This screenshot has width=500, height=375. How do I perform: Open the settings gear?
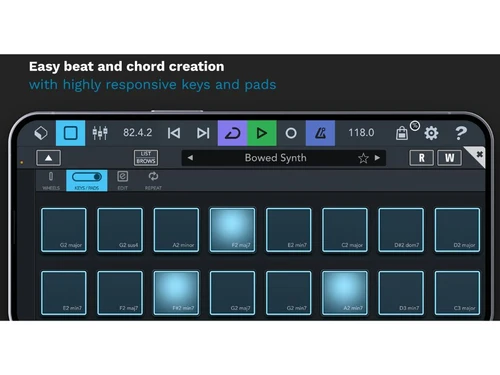(431, 133)
